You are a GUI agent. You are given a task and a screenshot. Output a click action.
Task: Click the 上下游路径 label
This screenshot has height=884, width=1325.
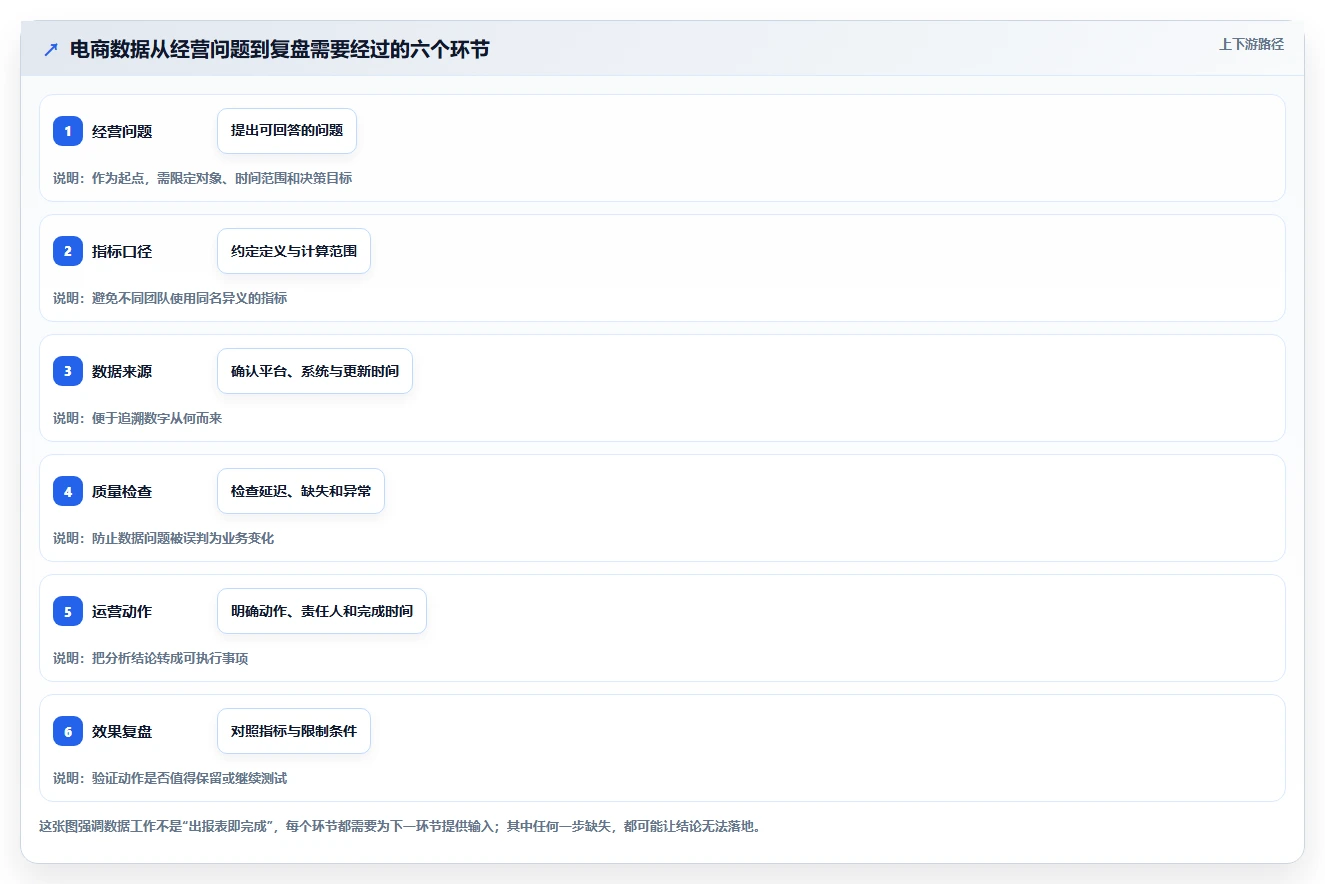[1251, 44]
